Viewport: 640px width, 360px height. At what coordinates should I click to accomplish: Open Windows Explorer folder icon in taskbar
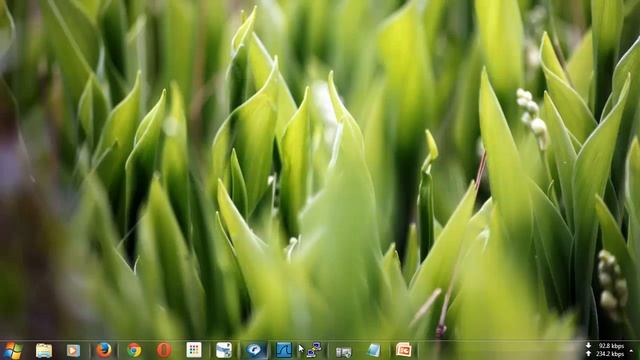44,351
